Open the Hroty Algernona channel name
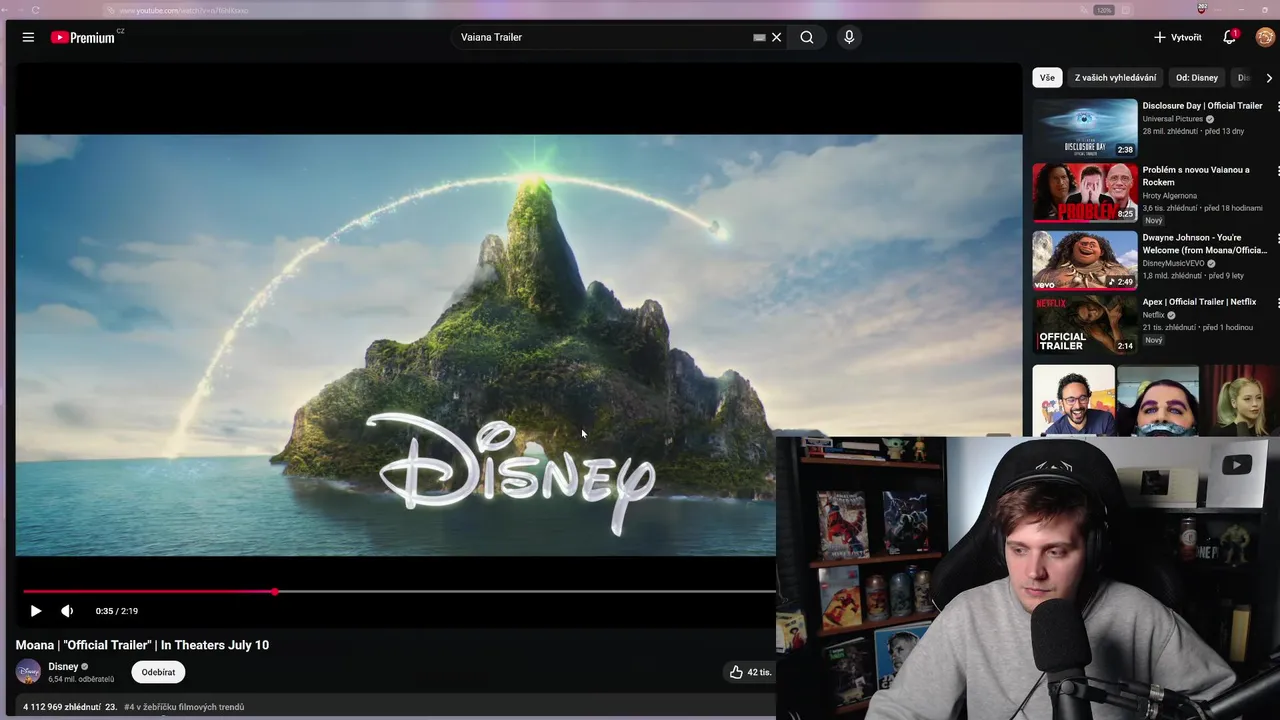Screen dimensions: 1280x720 coord(1170,196)
